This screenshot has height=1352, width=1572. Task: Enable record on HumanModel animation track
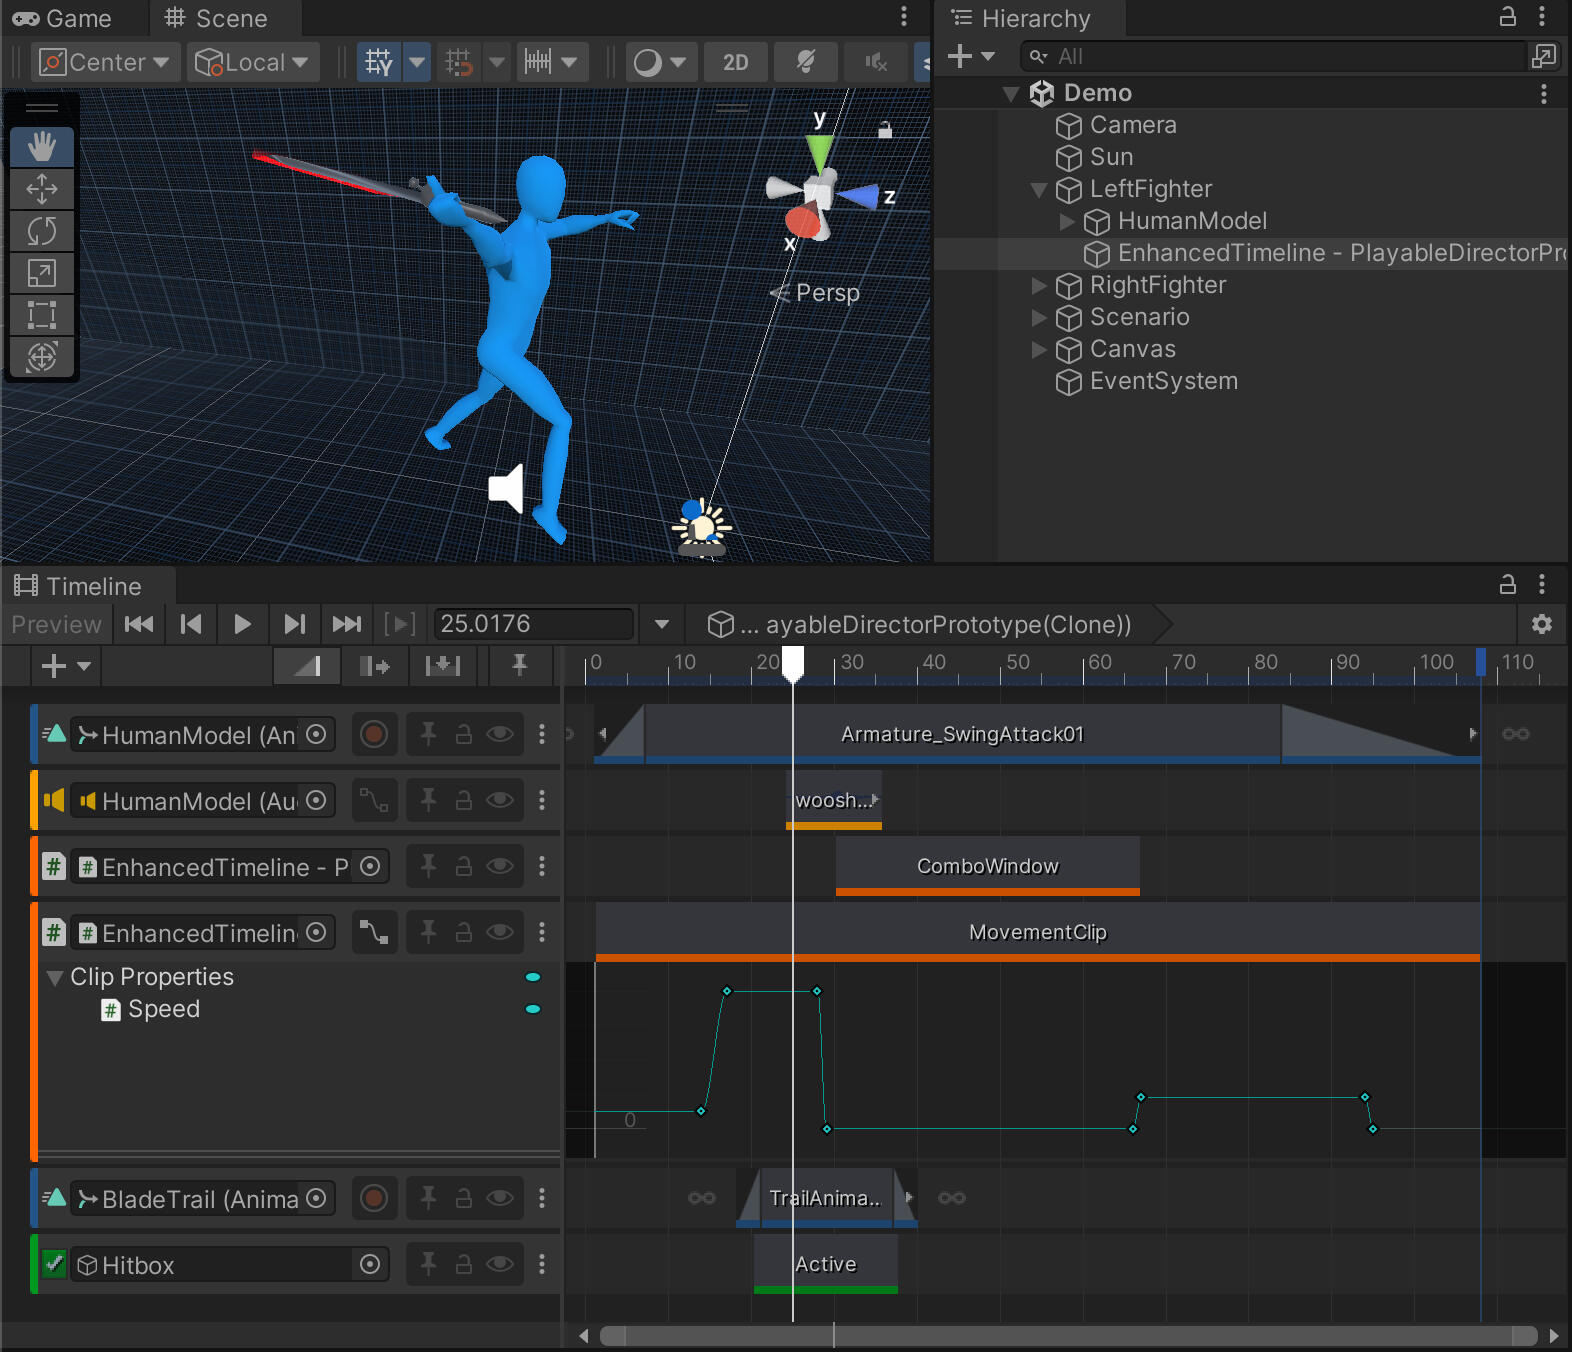374,735
